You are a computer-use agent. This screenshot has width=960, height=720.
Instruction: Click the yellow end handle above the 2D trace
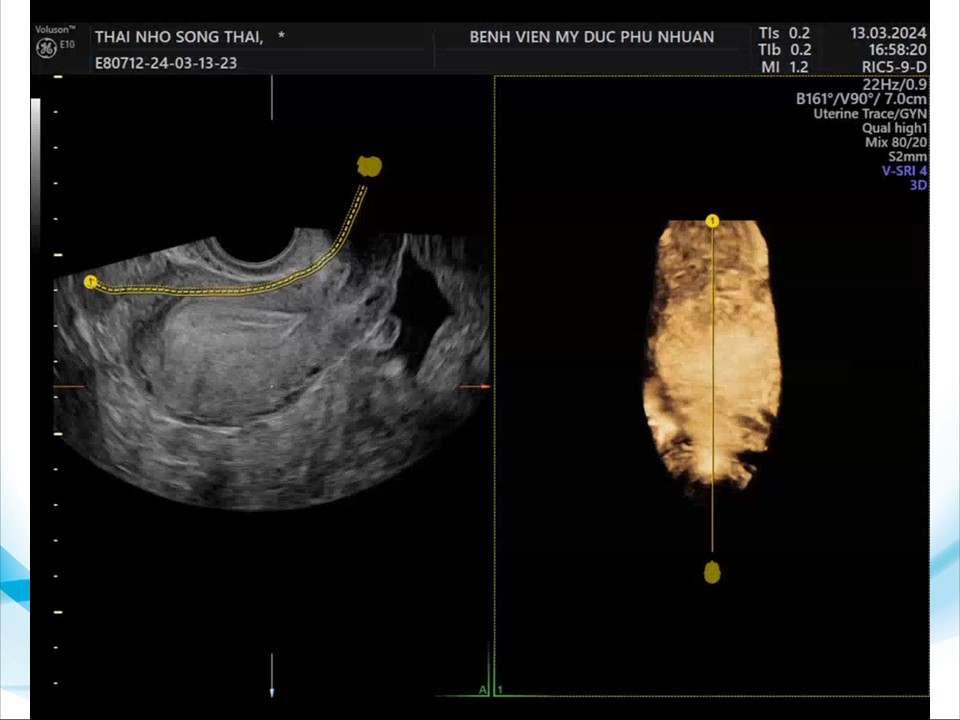(370, 166)
